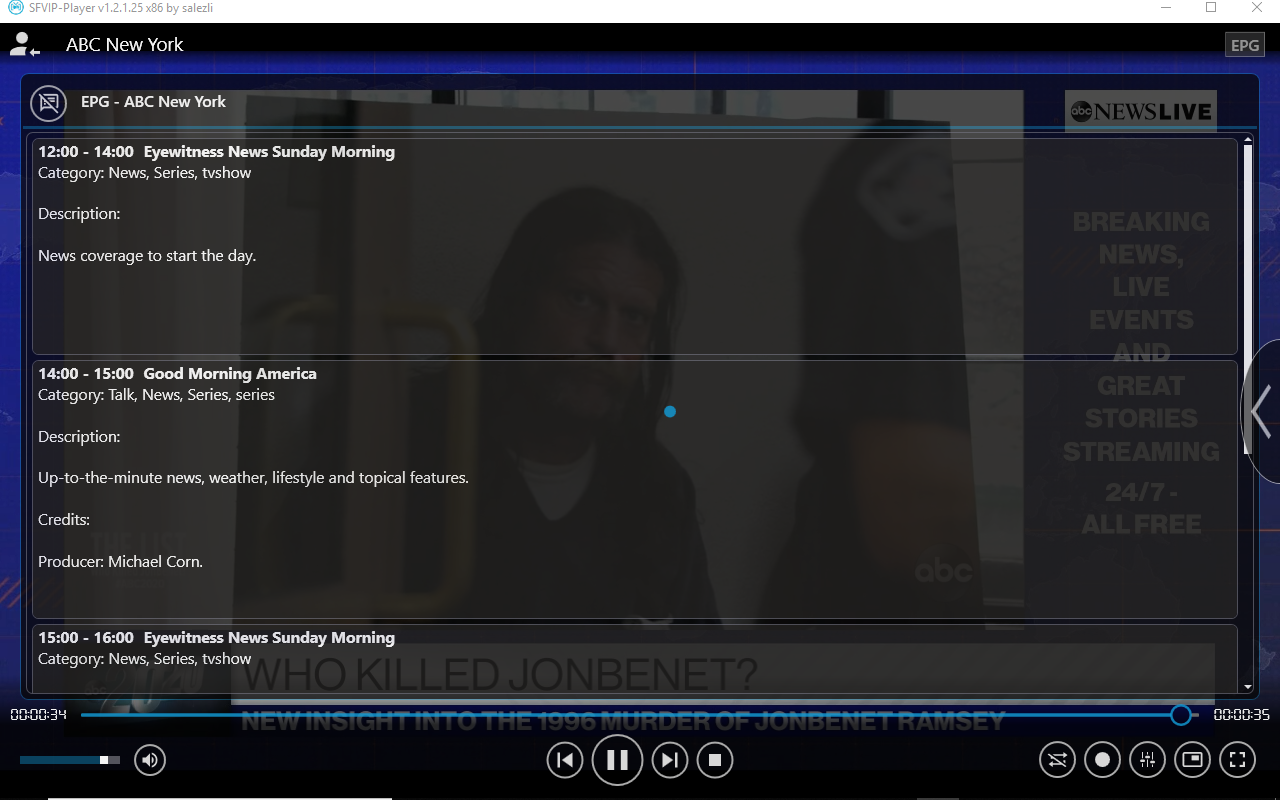Skip to the next channel
Screen dimensions: 1280x800
[670, 760]
